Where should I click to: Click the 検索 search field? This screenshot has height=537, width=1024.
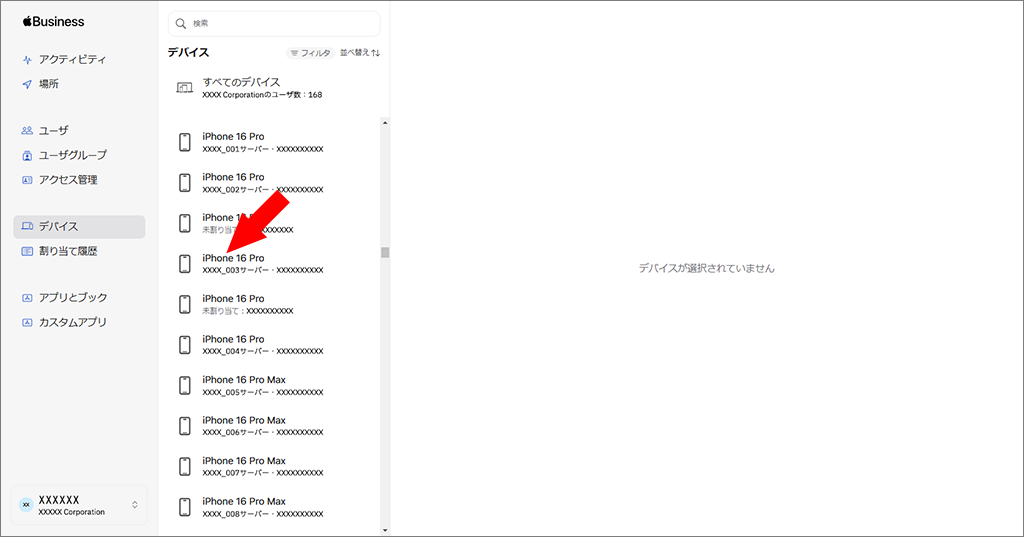tap(274, 24)
